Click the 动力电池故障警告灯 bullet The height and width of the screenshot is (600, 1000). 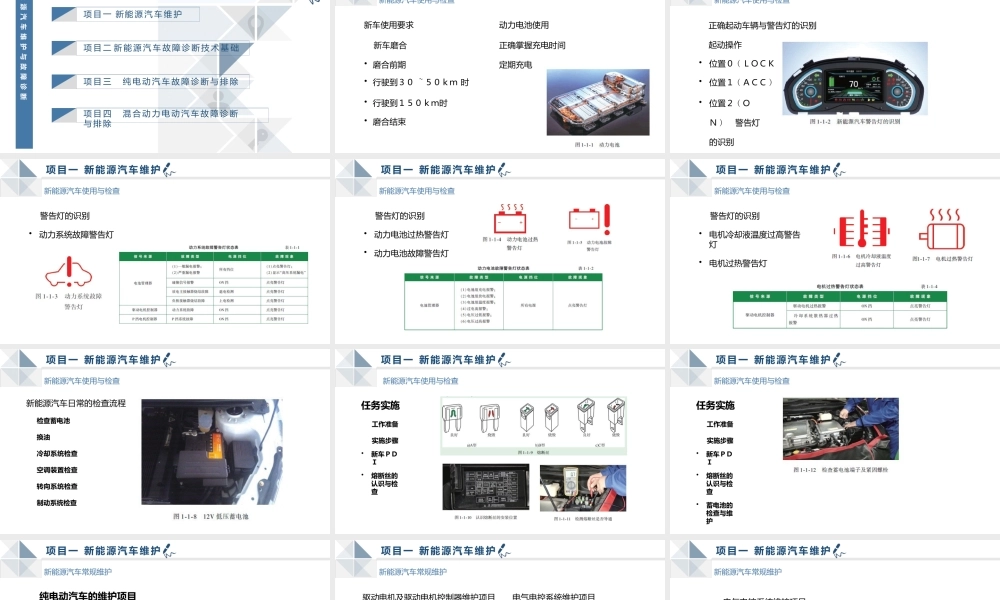coord(411,253)
